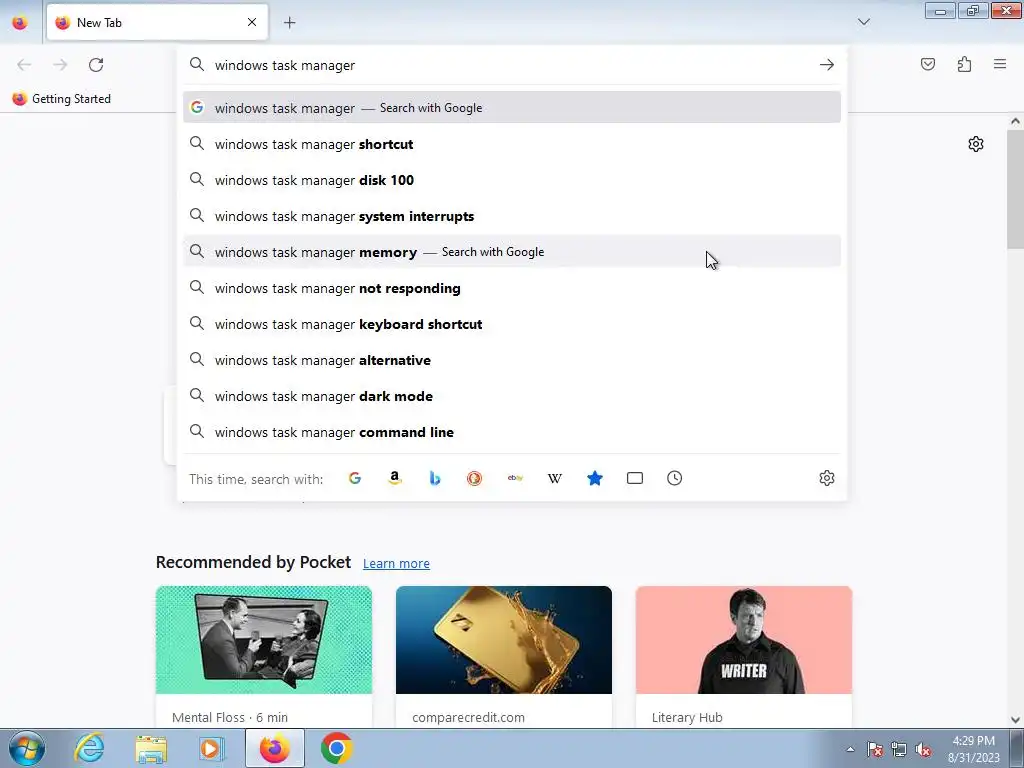
Task: Reload the current page
Action: point(96,65)
